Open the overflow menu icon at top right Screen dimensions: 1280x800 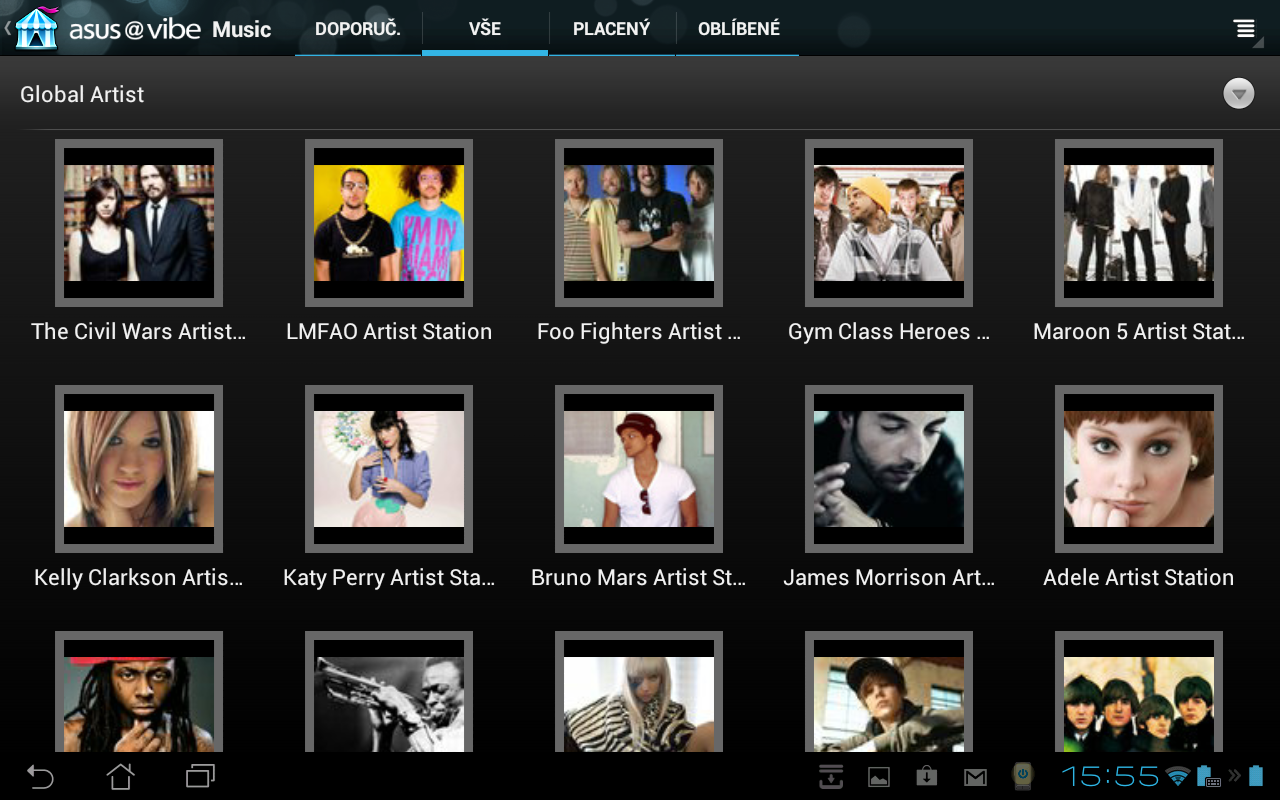coord(1244,28)
